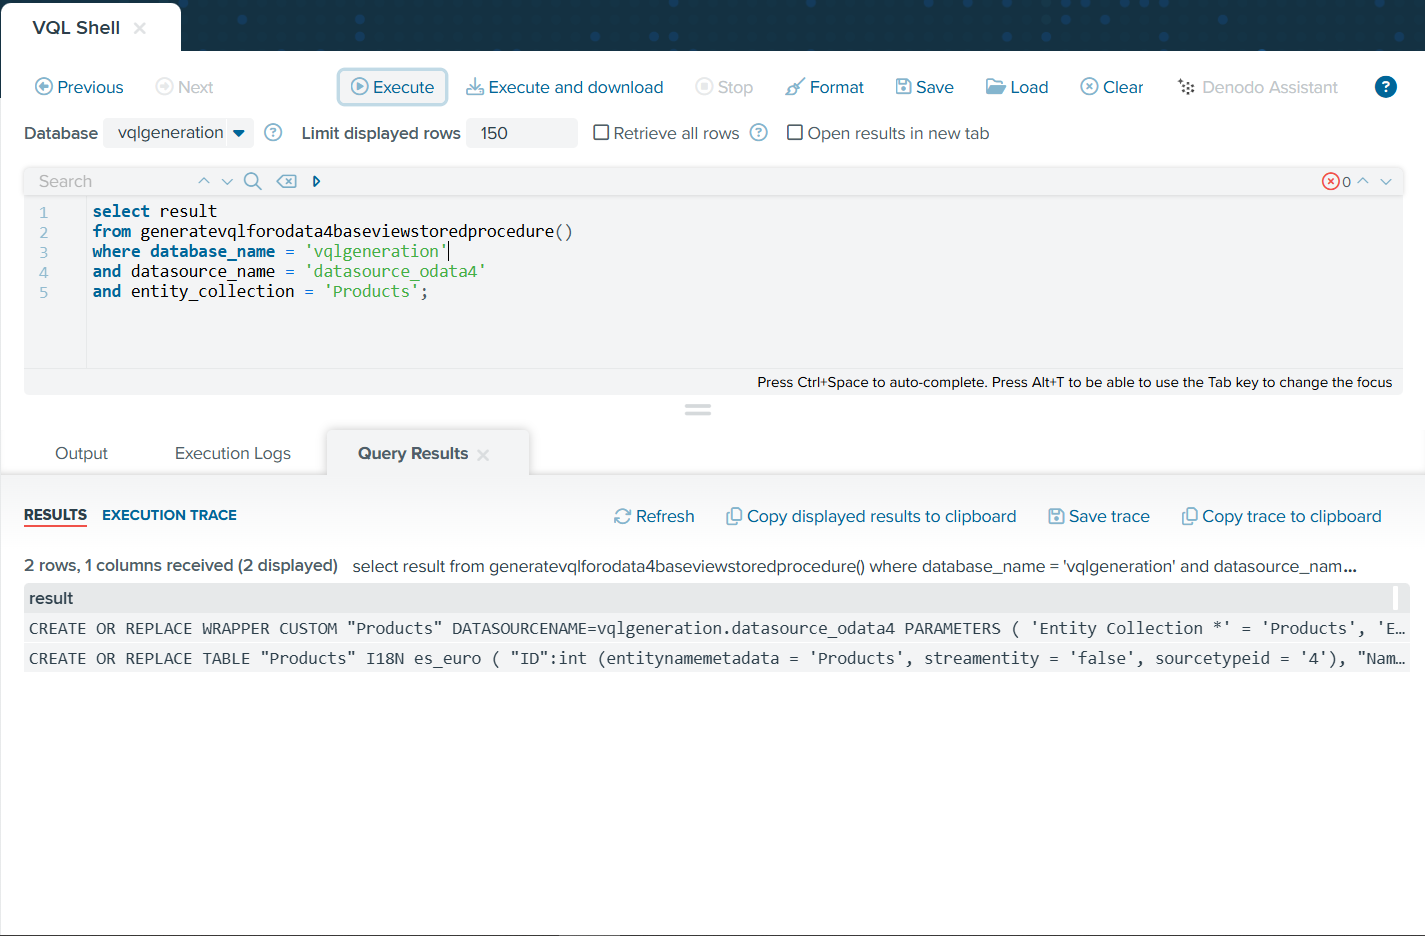Jump to previous error chevron
This screenshot has width=1425, height=936.
[1363, 181]
